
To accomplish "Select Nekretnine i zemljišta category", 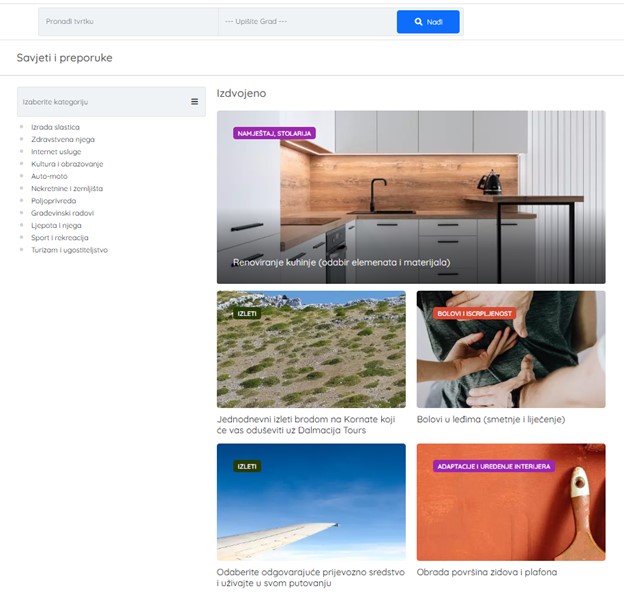I will click(67, 189).
